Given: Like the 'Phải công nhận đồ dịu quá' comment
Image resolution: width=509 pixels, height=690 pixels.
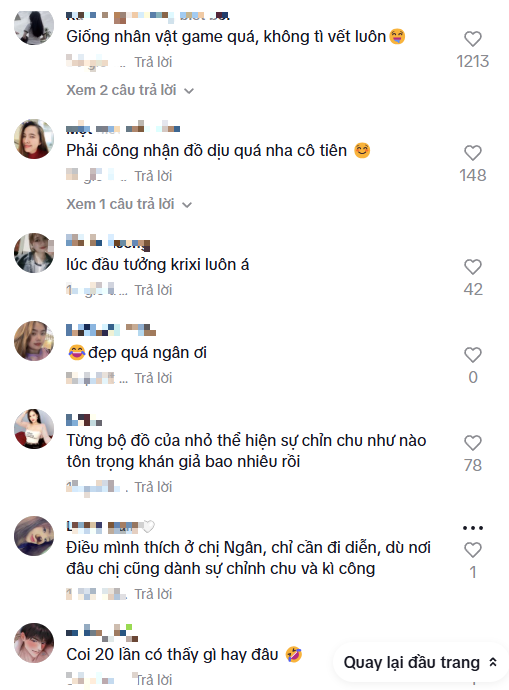Looking at the screenshot, I should click(x=472, y=153).
